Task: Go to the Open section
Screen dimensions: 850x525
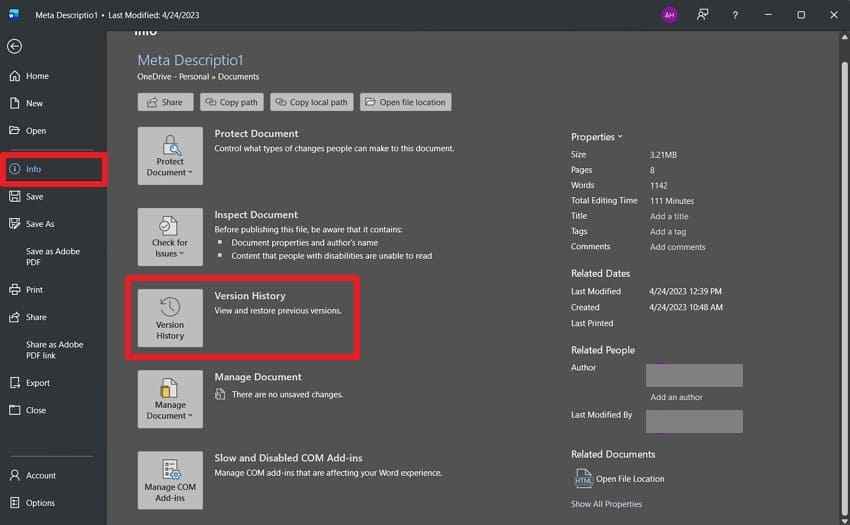Action: 28,131
